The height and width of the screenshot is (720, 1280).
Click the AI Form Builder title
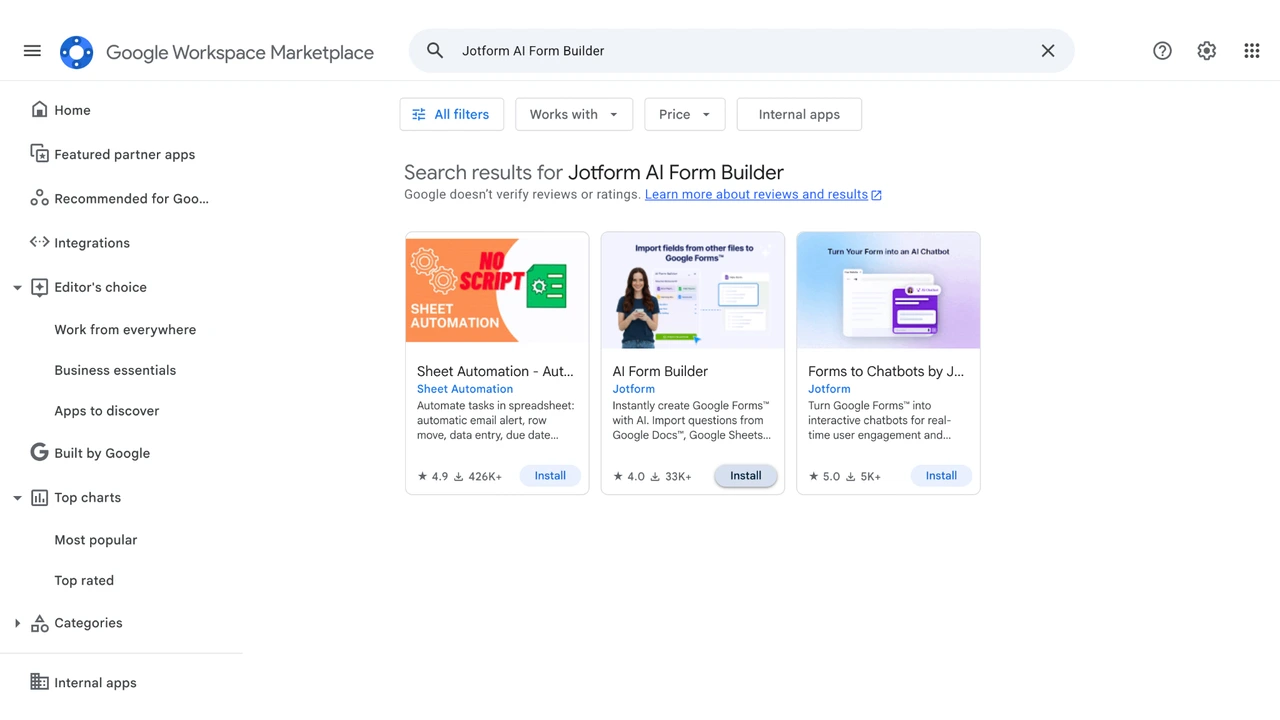tap(660, 371)
